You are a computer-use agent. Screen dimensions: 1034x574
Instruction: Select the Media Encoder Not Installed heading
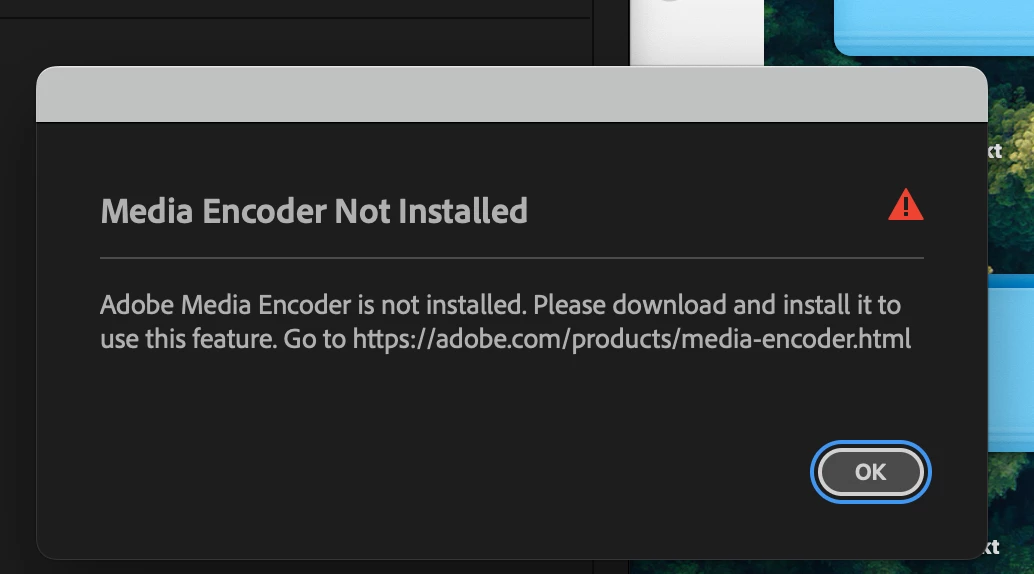click(x=314, y=211)
